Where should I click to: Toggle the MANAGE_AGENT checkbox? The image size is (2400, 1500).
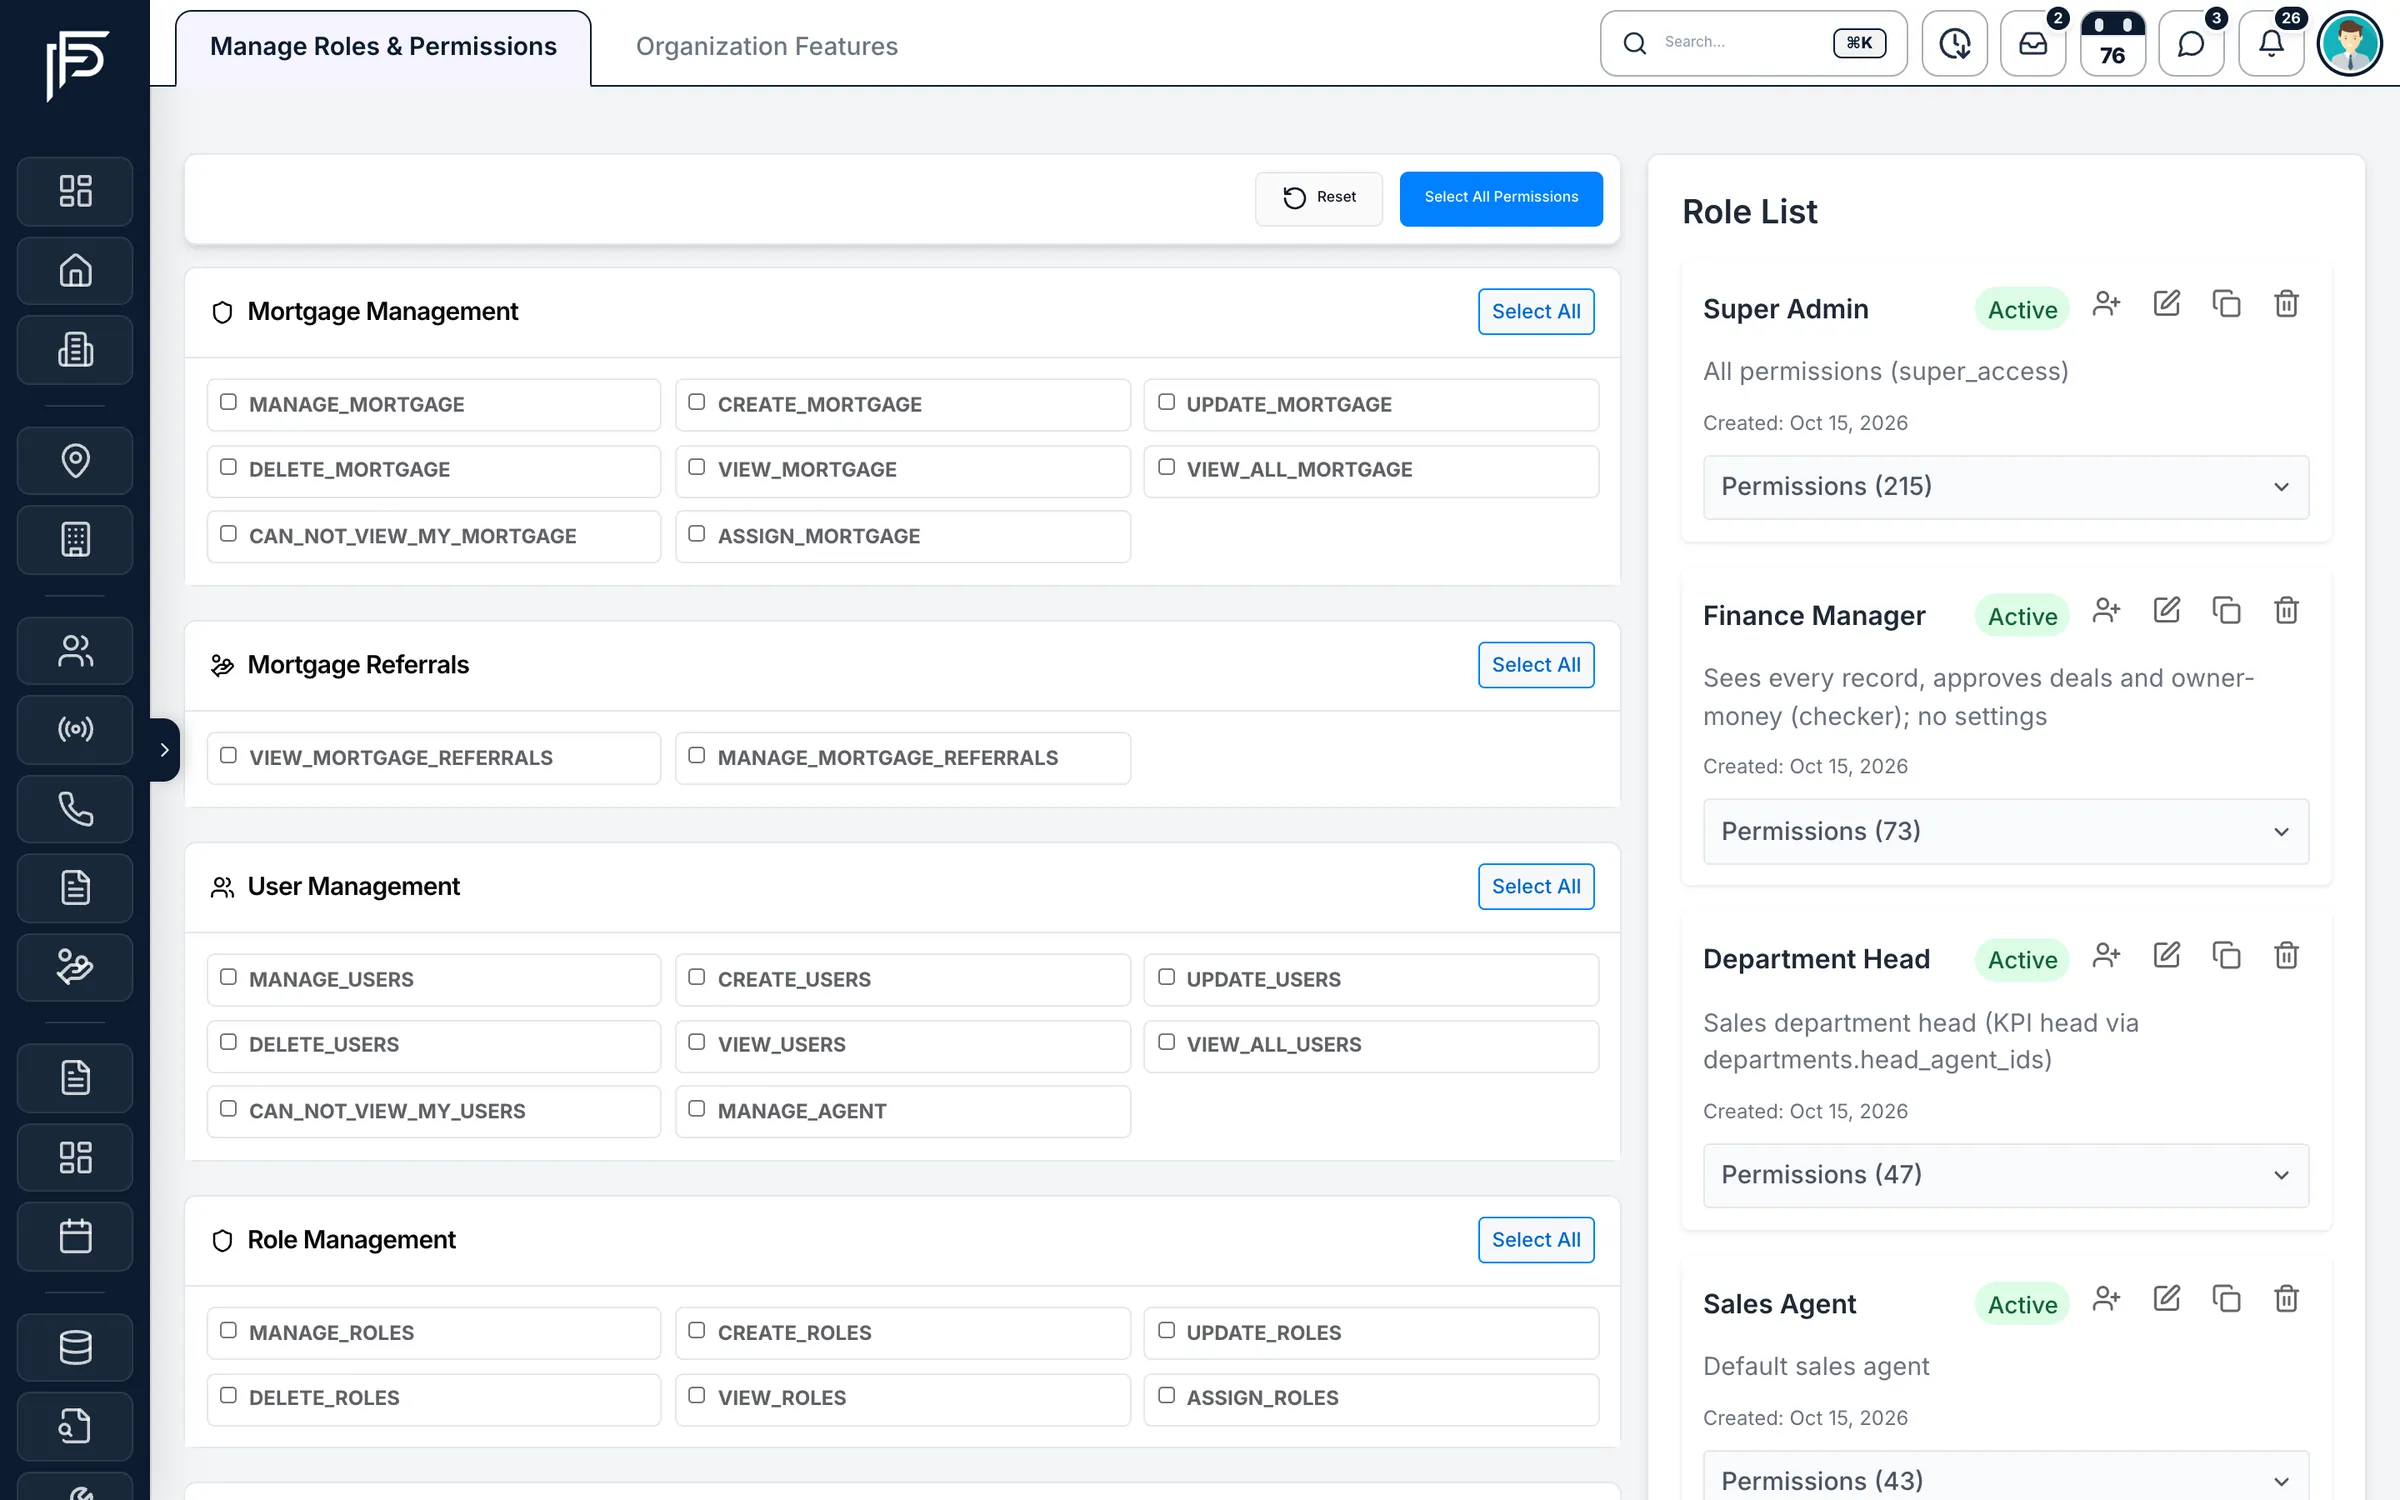tap(697, 1109)
